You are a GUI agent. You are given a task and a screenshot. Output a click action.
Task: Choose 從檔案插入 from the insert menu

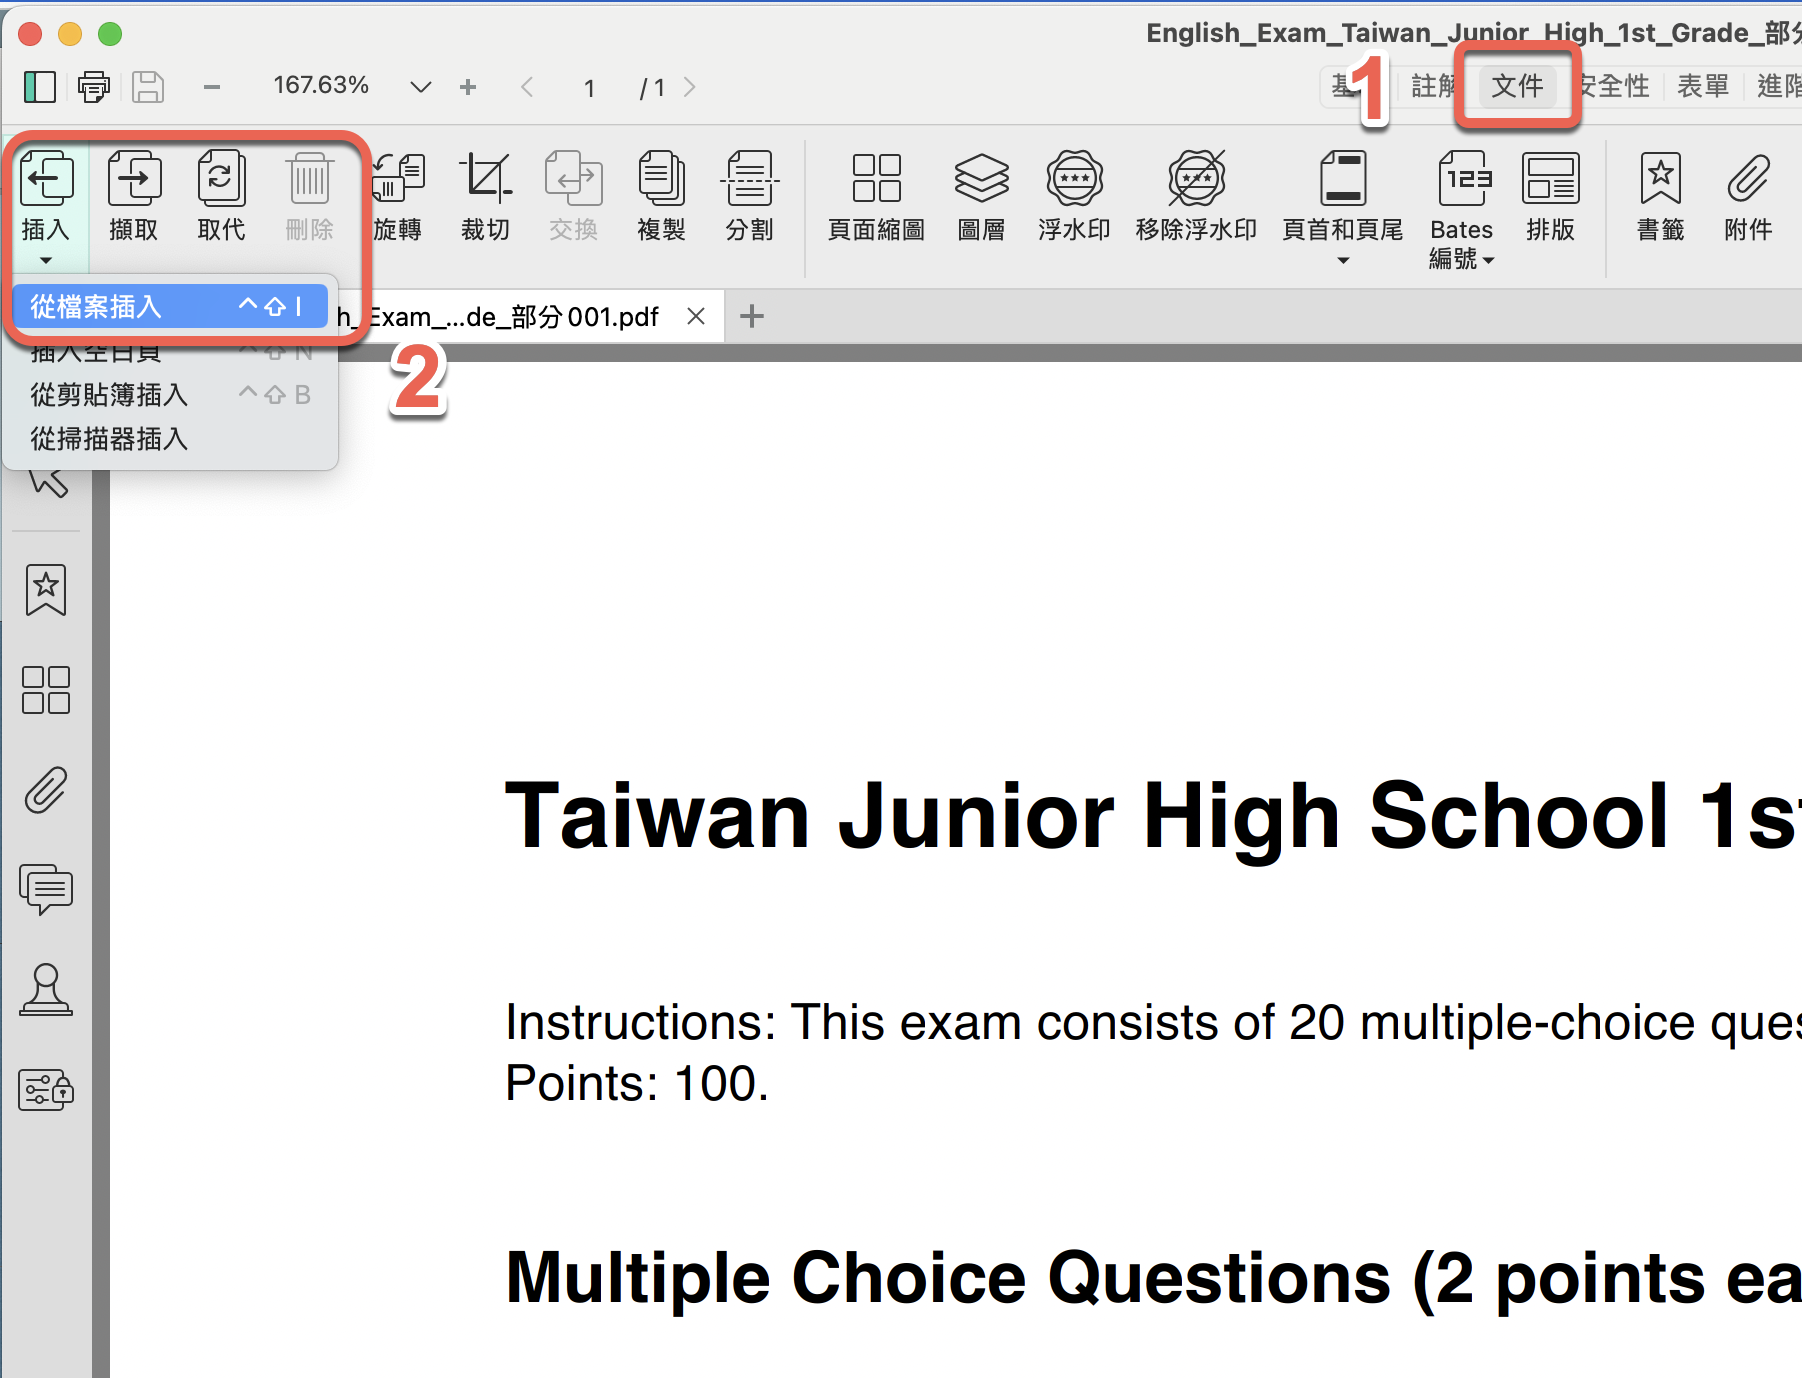pyautogui.click(x=170, y=306)
